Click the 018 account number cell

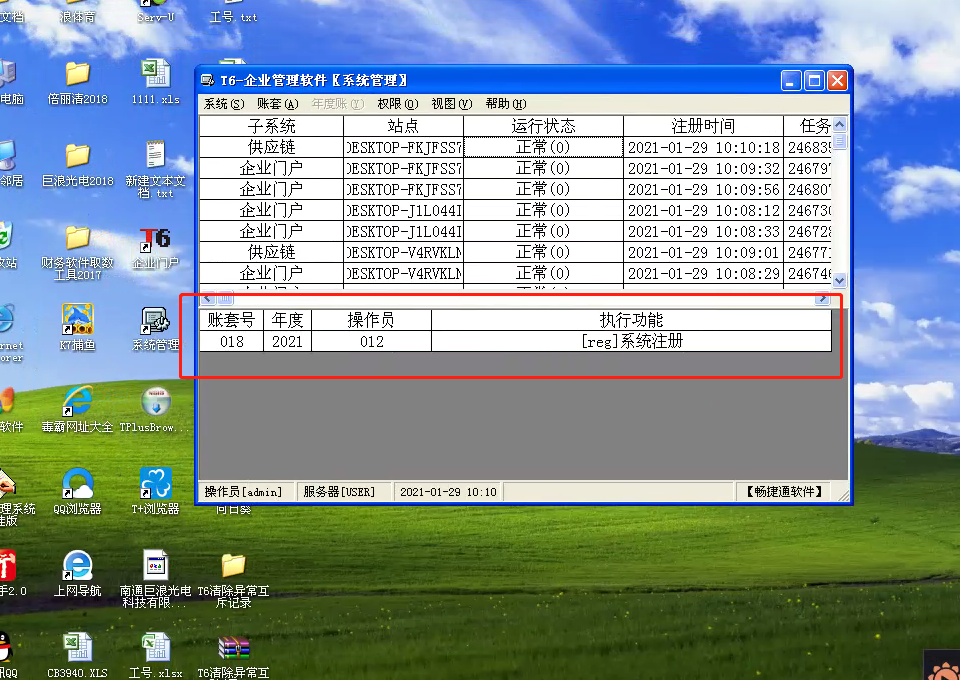(x=231, y=342)
